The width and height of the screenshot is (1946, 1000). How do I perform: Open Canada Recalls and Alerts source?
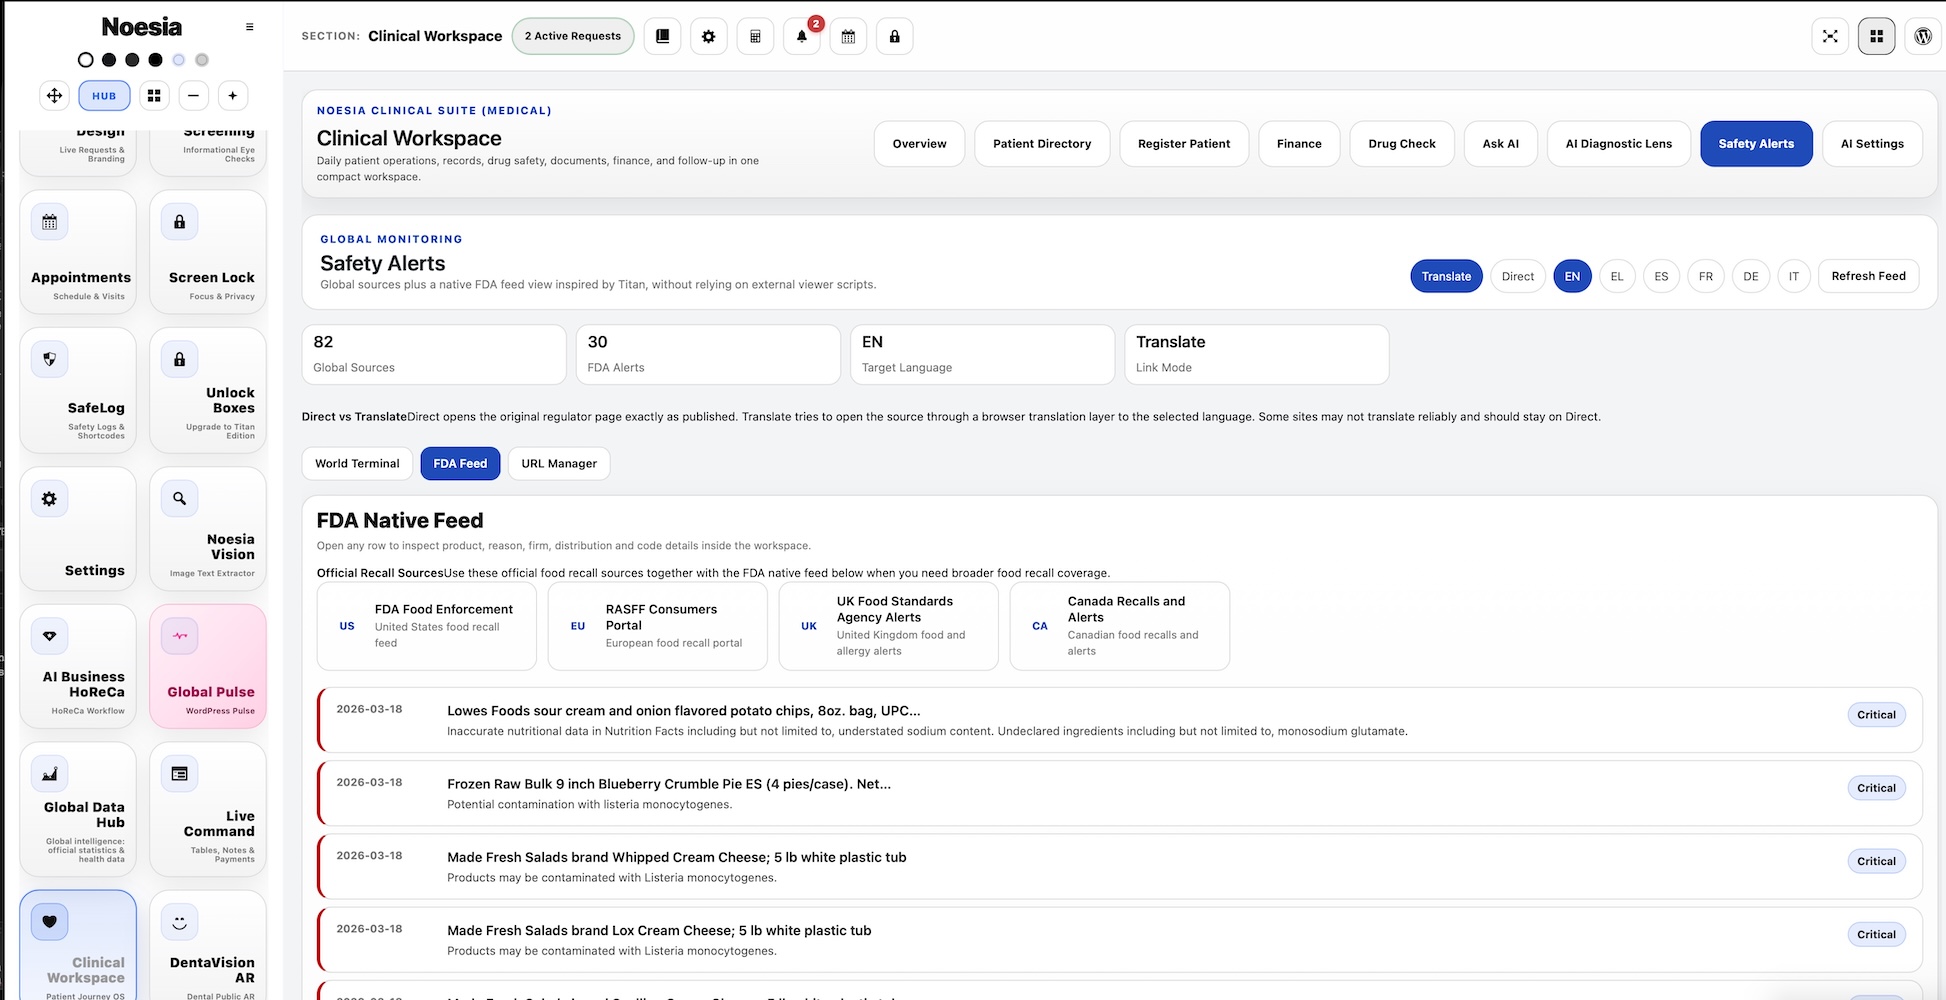(1120, 626)
